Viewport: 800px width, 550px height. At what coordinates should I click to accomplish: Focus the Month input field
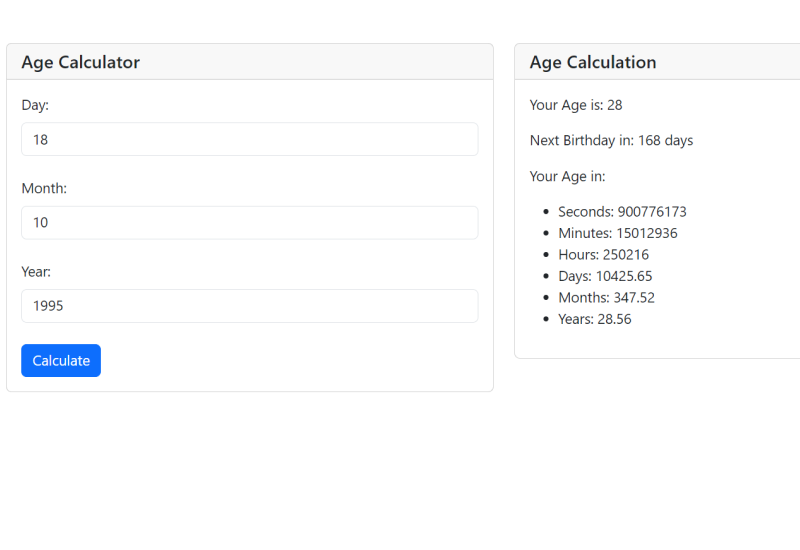(x=249, y=222)
